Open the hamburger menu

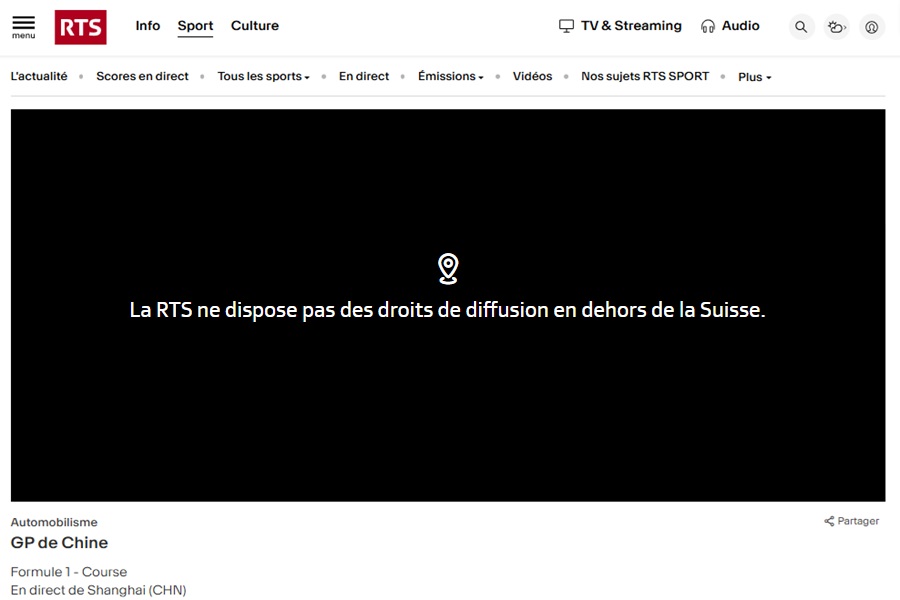tap(23, 27)
